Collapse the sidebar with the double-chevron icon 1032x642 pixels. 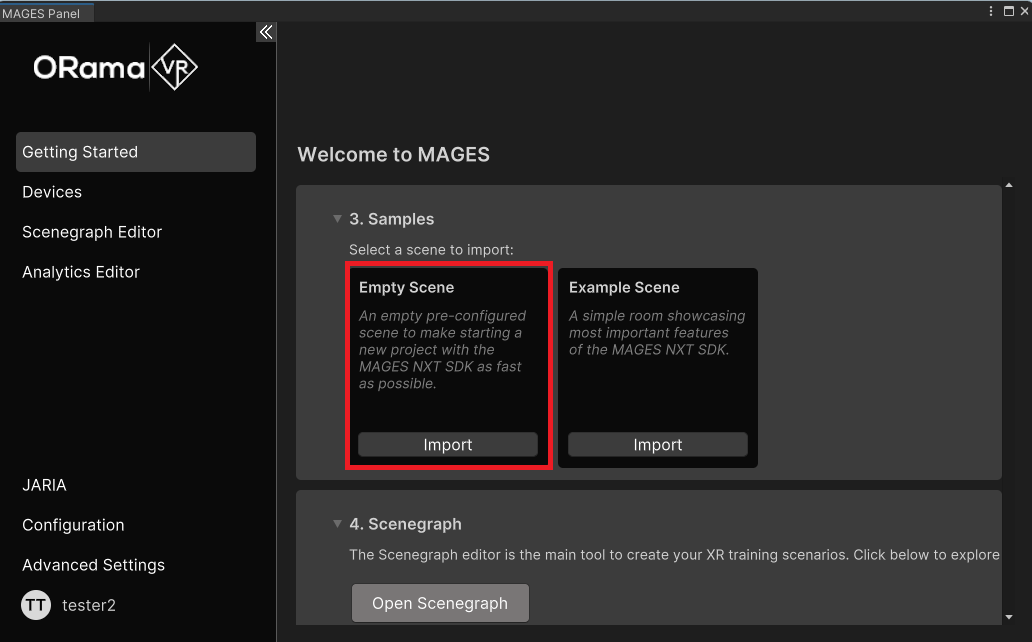[x=266, y=32]
